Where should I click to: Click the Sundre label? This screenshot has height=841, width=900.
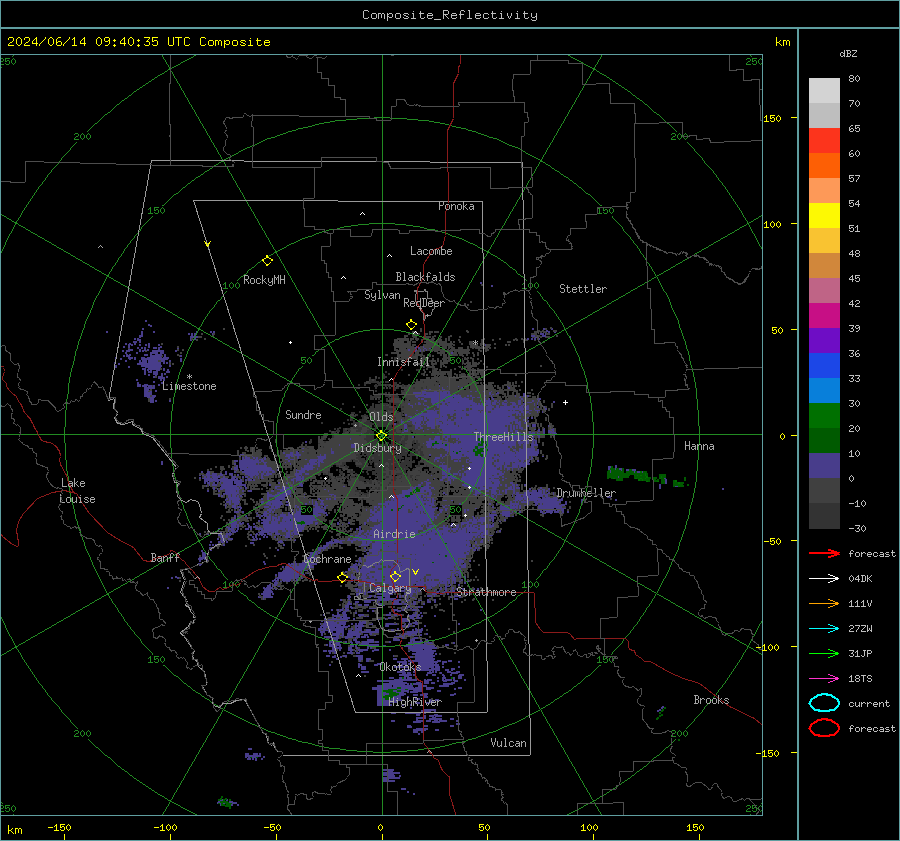coord(303,414)
